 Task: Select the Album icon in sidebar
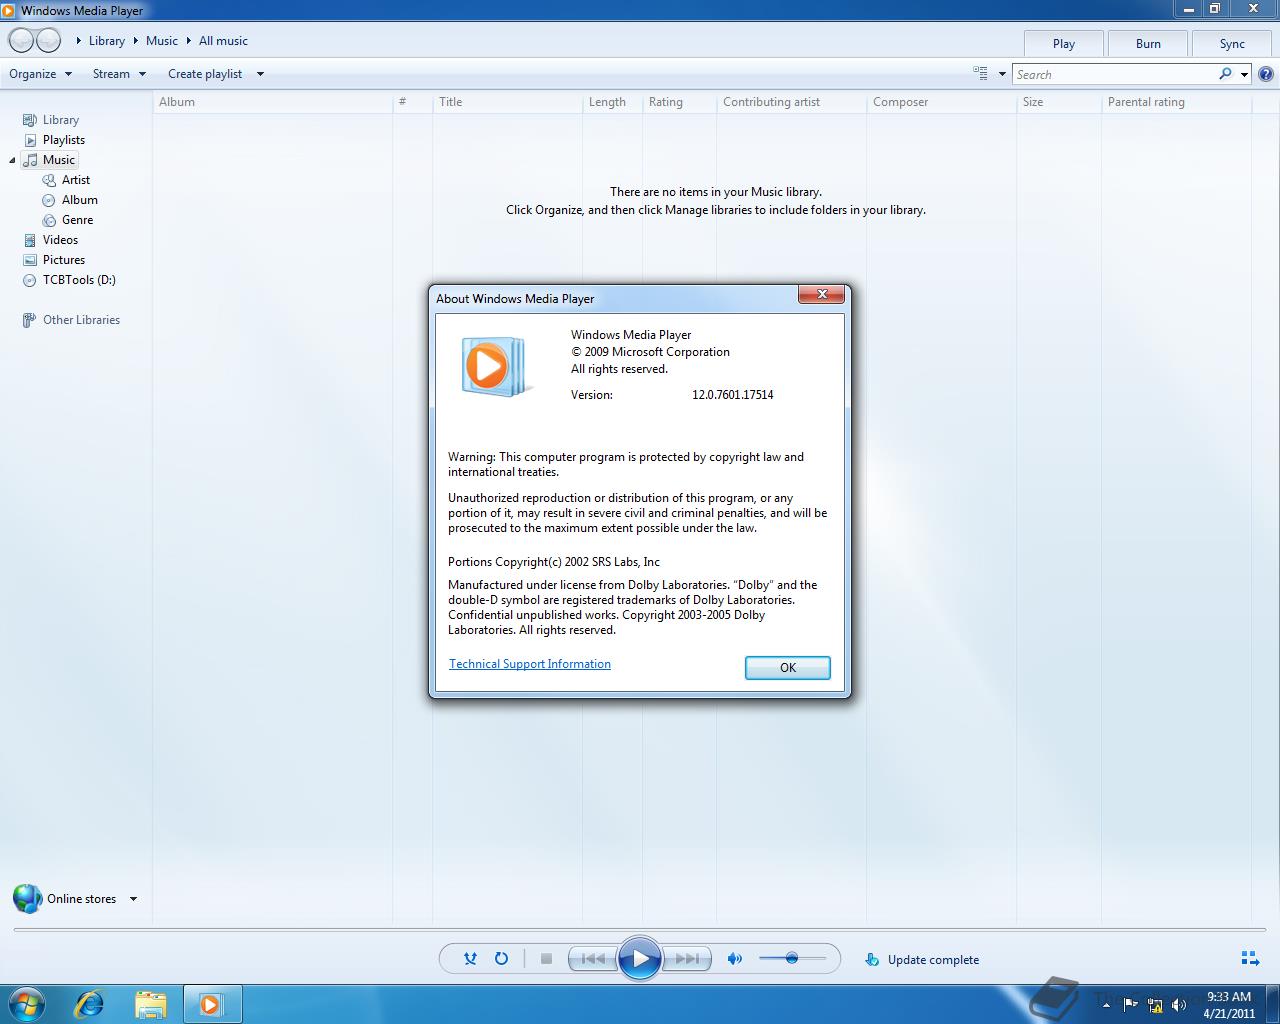tap(48, 200)
